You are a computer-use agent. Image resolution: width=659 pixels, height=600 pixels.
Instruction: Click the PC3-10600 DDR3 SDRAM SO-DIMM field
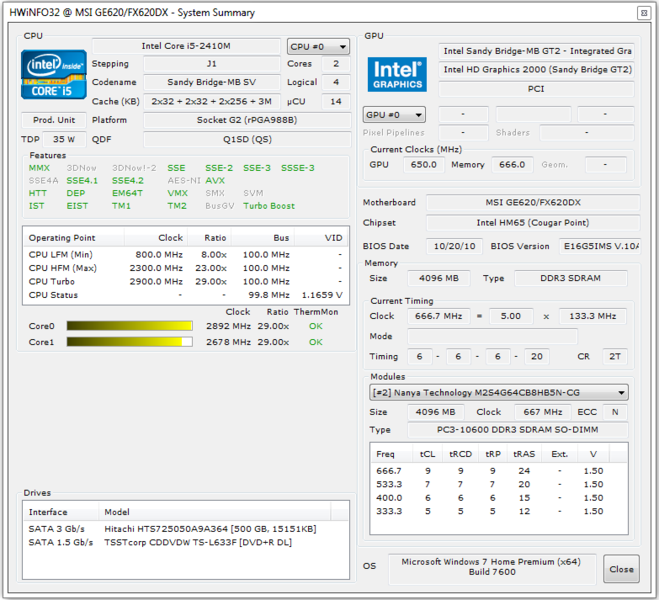tap(518, 430)
